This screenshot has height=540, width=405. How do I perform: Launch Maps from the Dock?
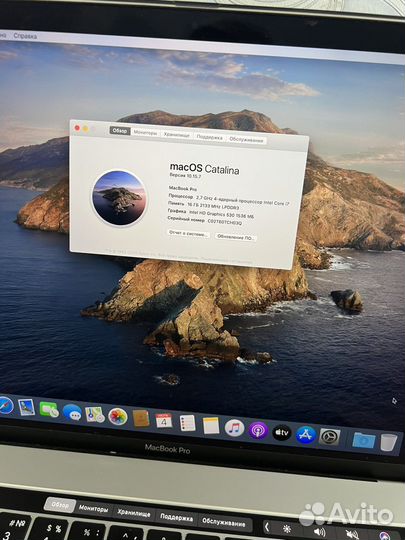click(95, 415)
